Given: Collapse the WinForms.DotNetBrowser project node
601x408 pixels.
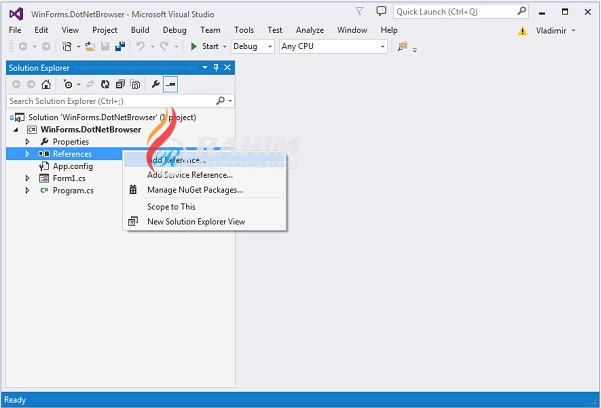Looking at the screenshot, I should pyautogui.click(x=16, y=130).
